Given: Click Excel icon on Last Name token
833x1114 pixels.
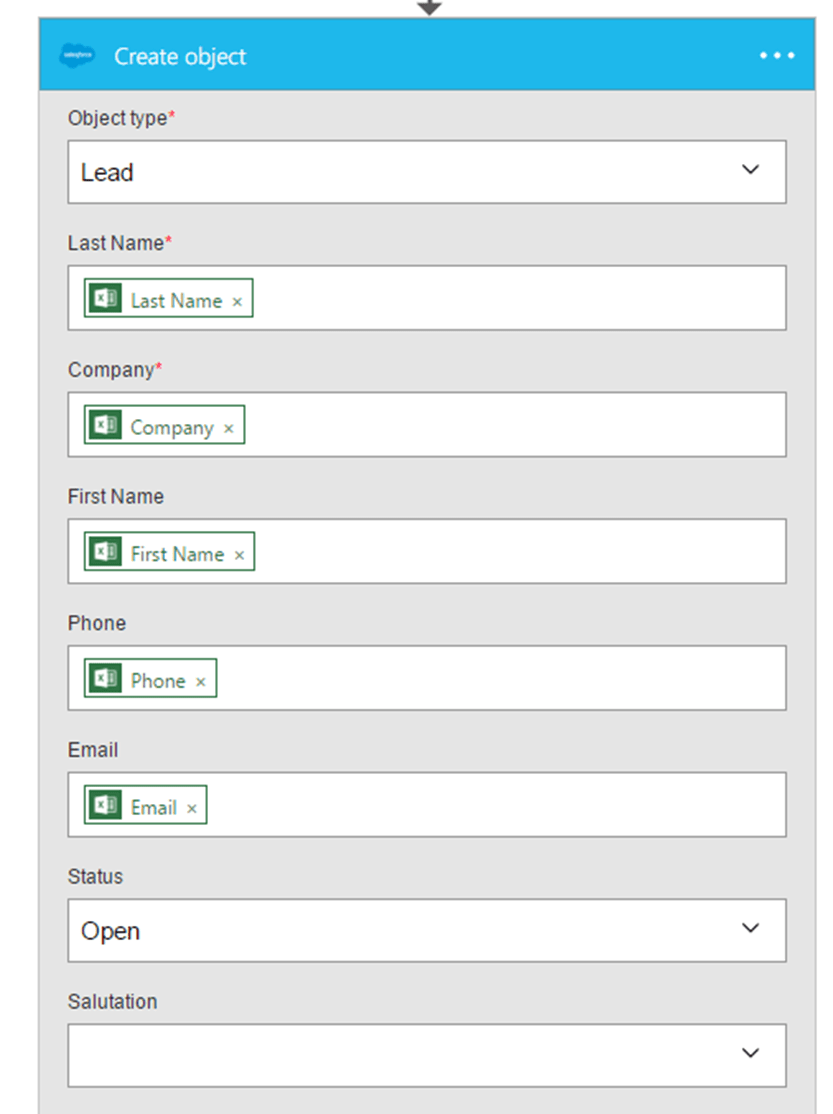Looking at the screenshot, I should pos(106,299).
